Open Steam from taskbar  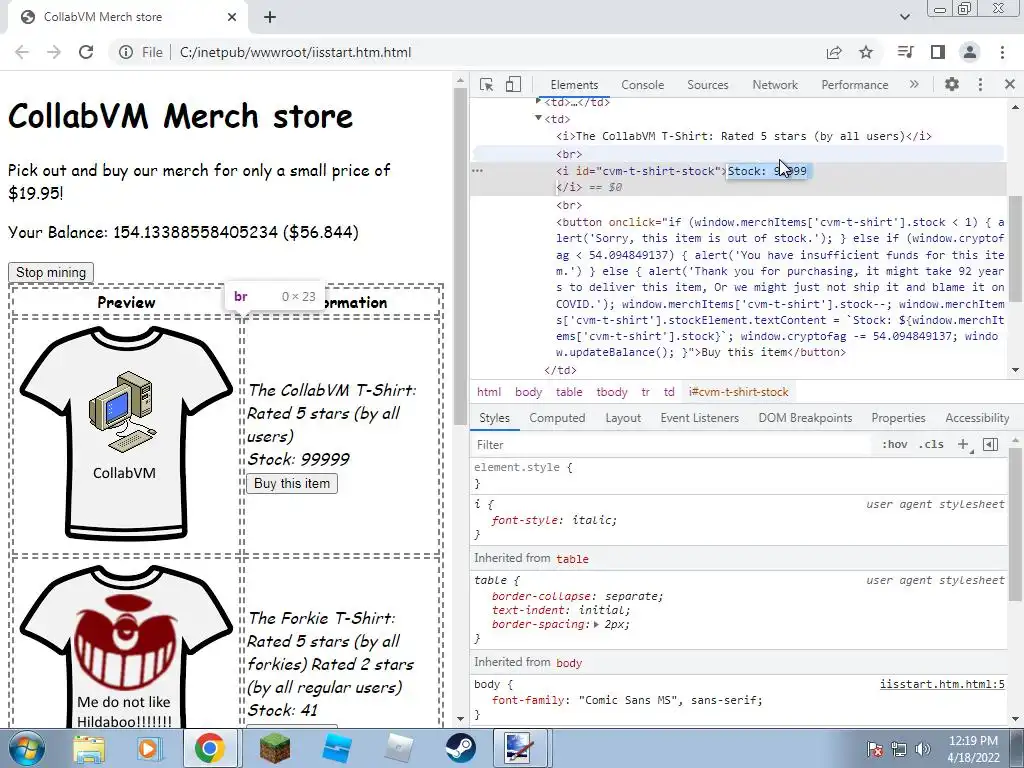click(x=460, y=748)
